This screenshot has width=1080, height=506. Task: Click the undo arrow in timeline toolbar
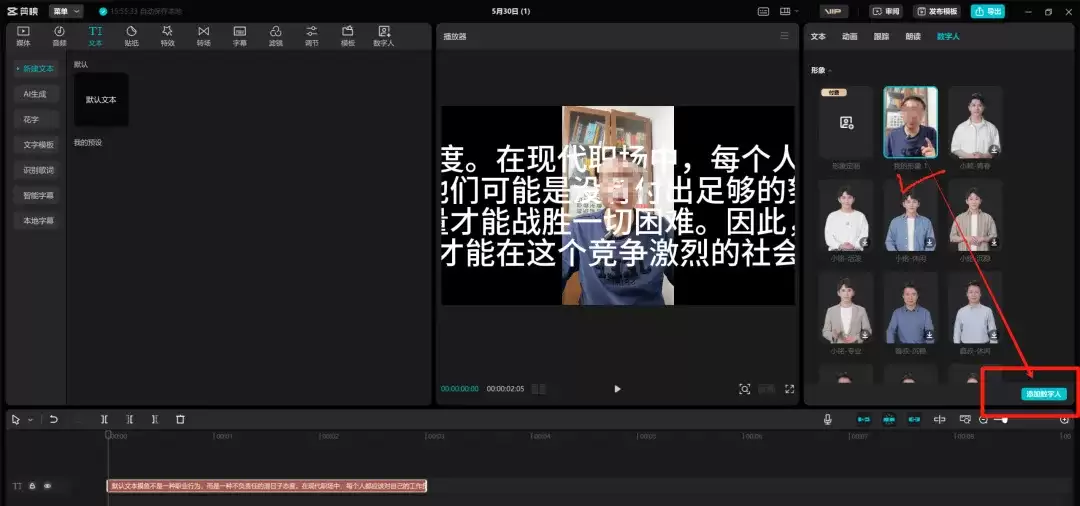click(x=54, y=419)
